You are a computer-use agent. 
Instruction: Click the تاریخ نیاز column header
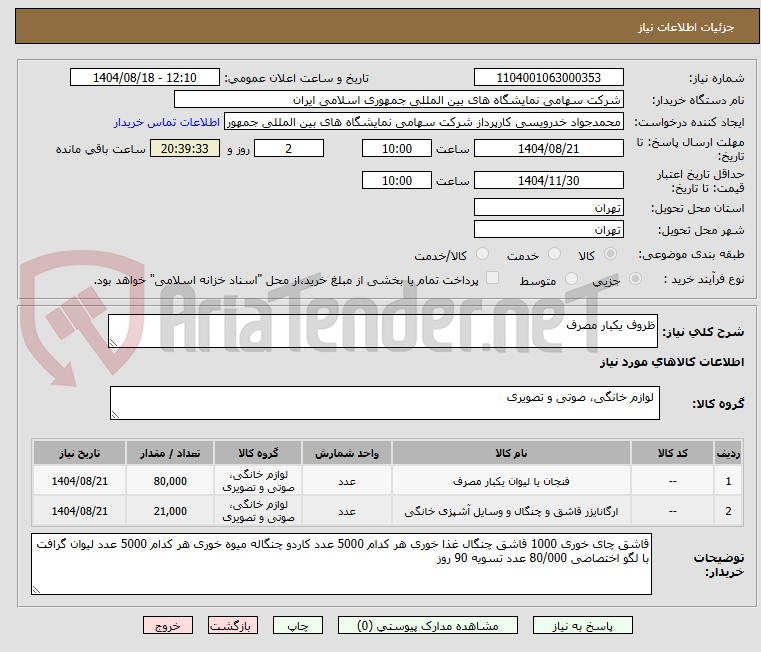point(80,453)
